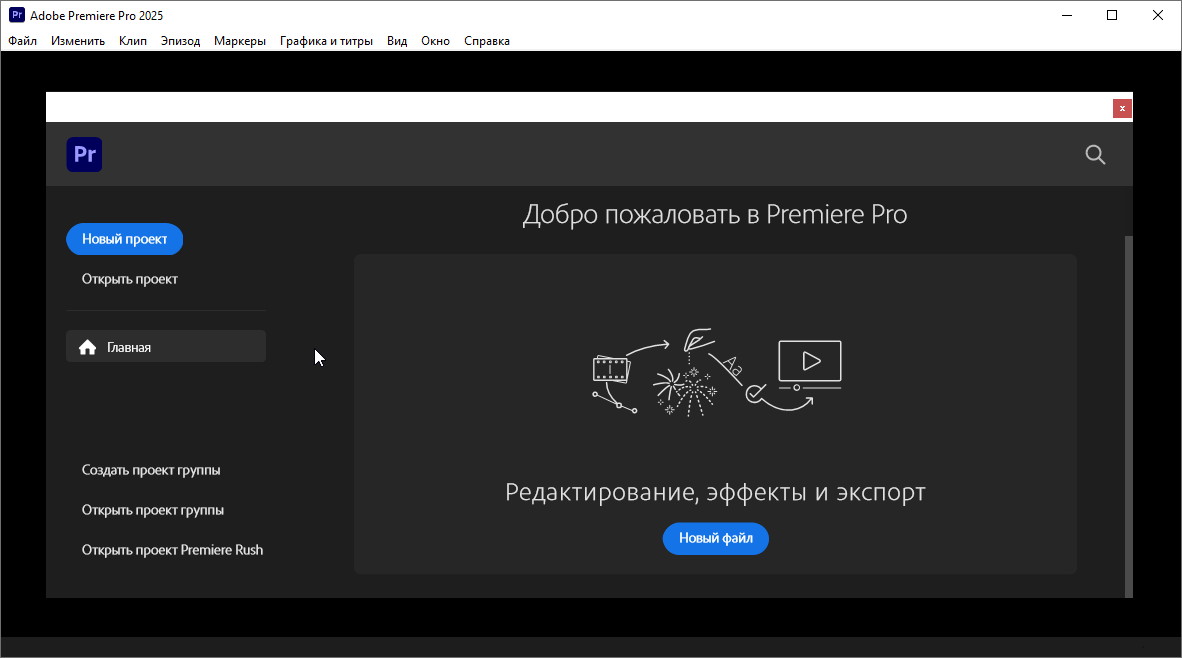Viewport: 1182px width, 658px height.
Task: Open the Окно menu
Action: (x=436, y=41)
